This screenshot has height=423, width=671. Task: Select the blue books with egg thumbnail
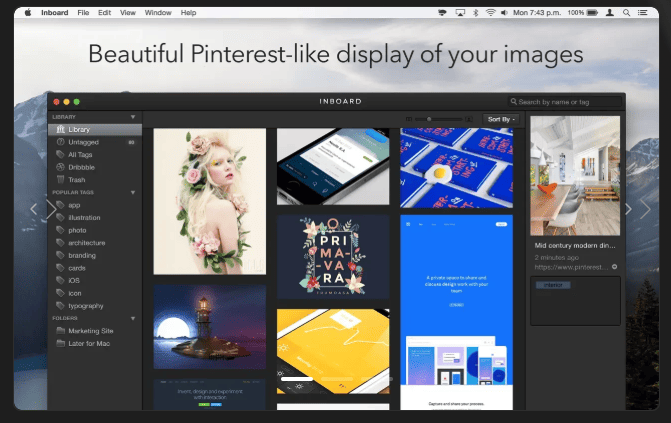click(456, 168)
